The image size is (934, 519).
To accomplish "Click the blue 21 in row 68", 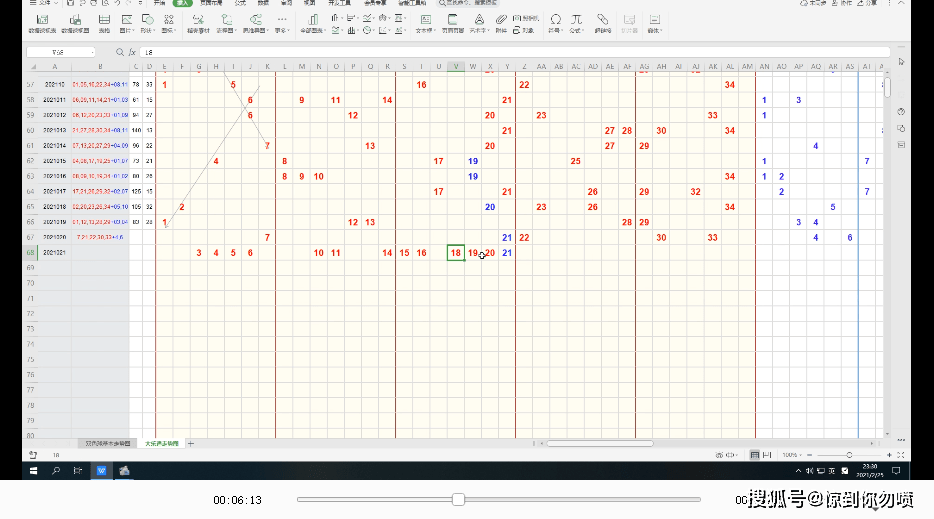I will click(x=507, y=253).
